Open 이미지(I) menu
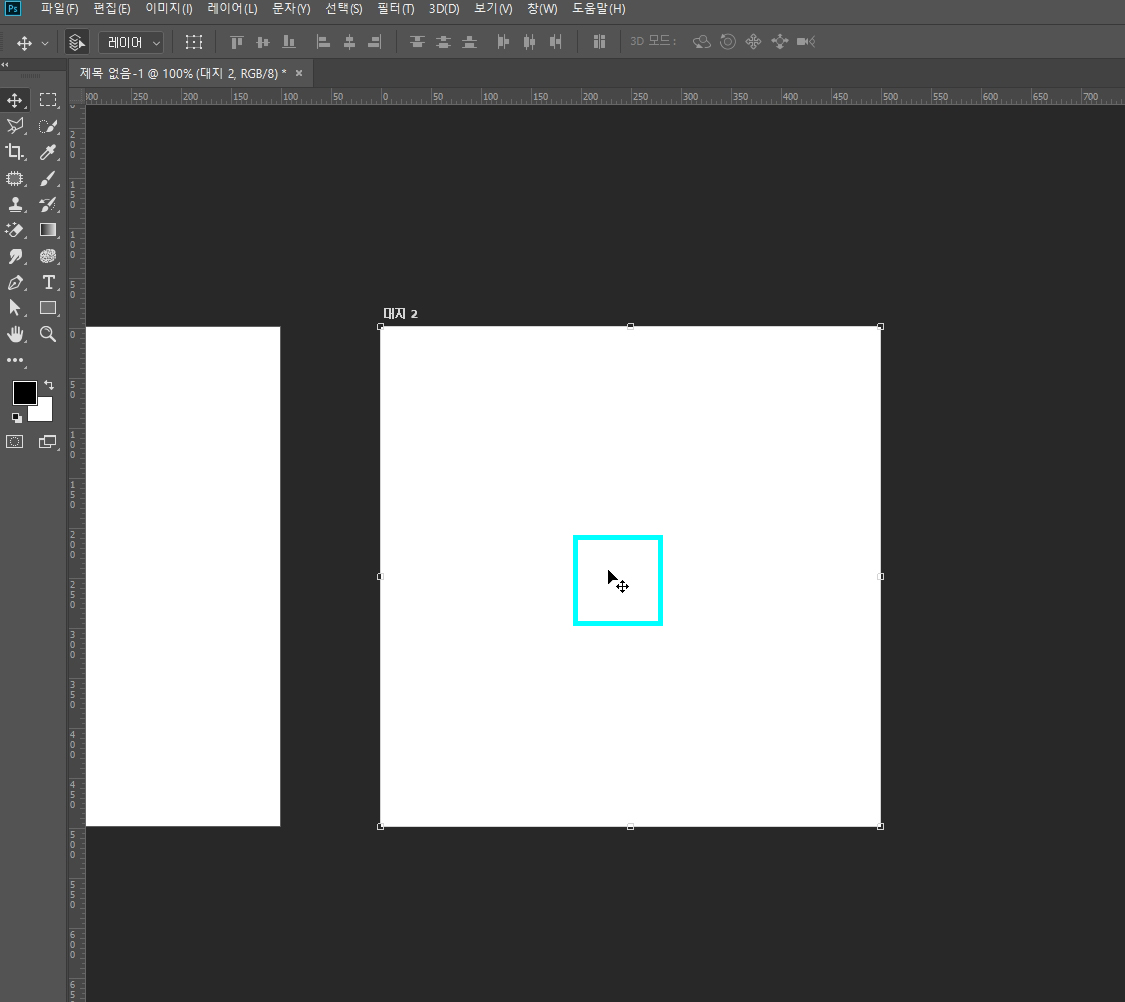This screenshot has width=1125, height=1002. tap(169, 9)
